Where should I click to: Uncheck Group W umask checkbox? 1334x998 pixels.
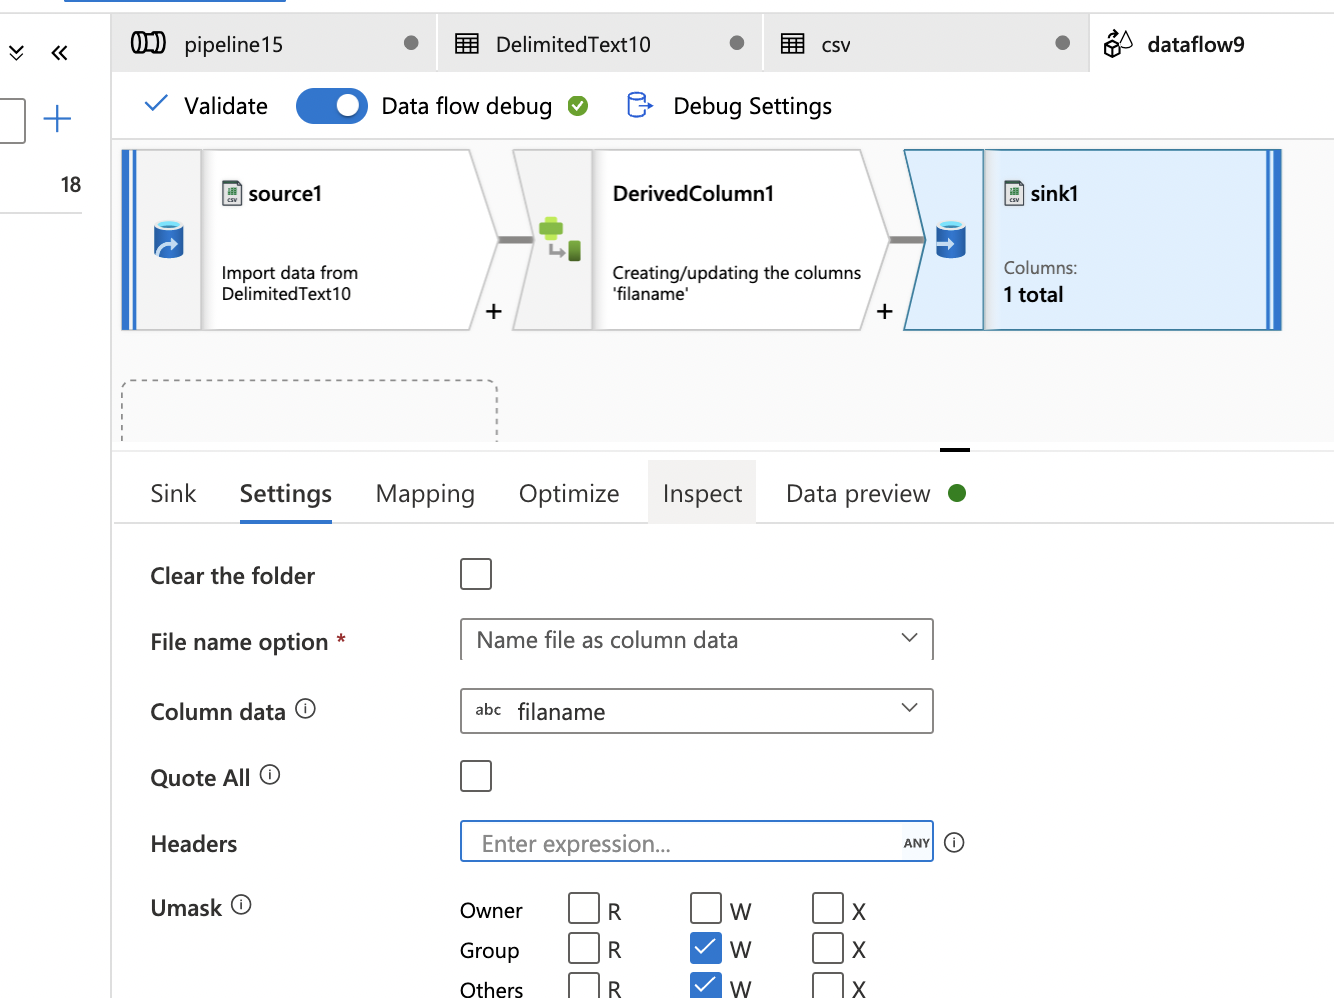pos(706,948)
